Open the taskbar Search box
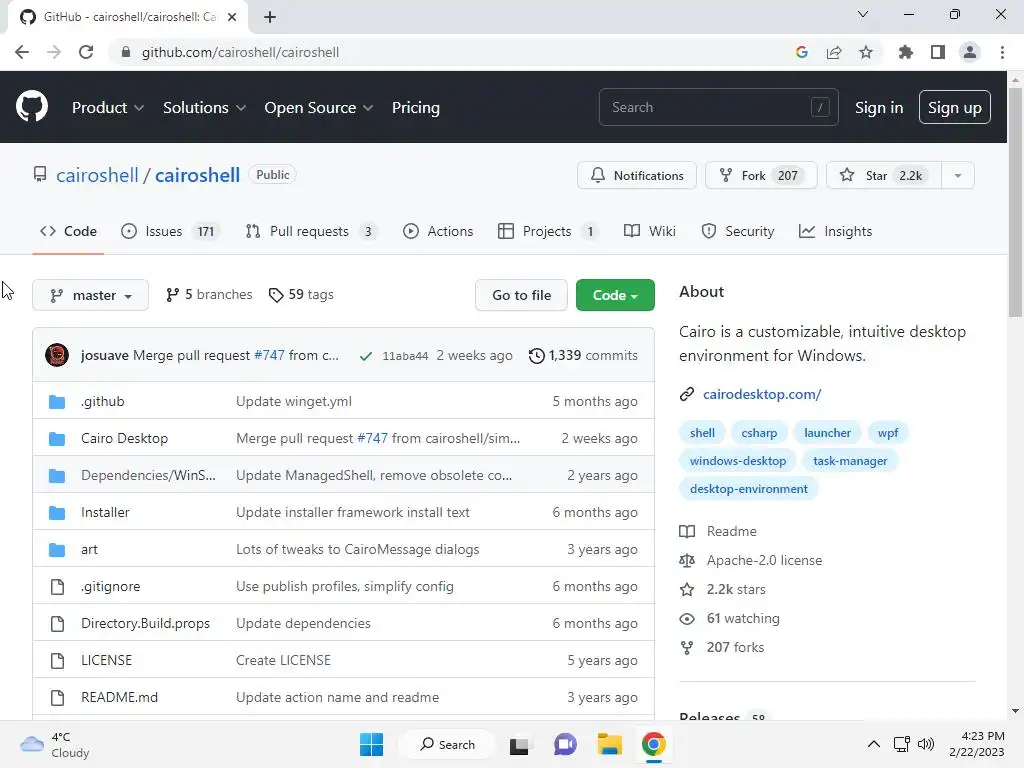The image size is (1024, 768). (x=447, y=744)
